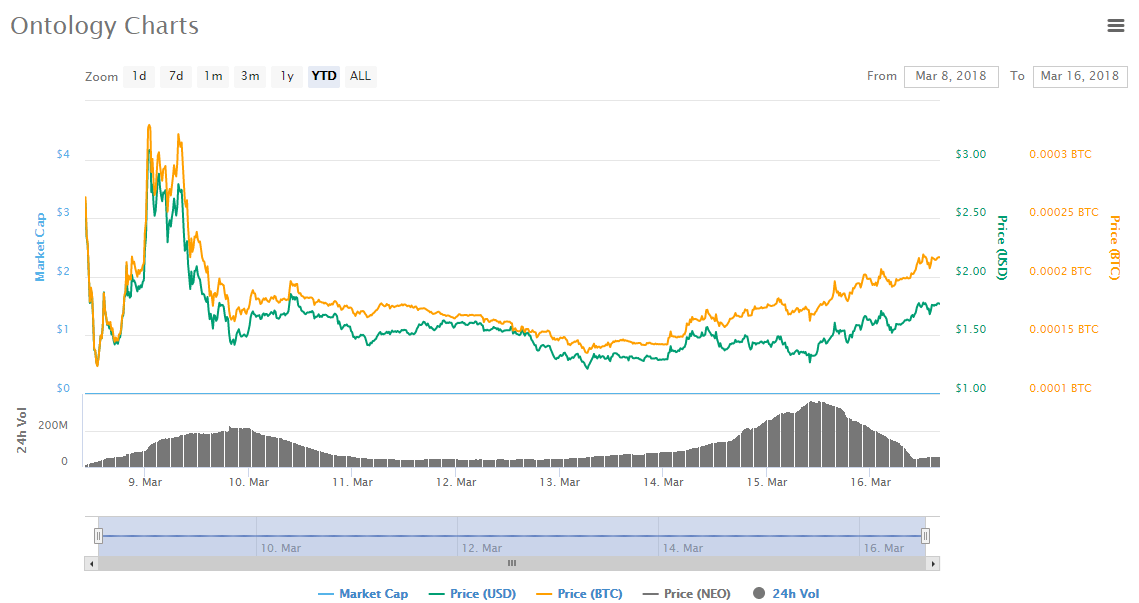Screen dimensions: 1139x603
Task: Hide the Price (BTC) series
Action: click(x=579, y=594)
